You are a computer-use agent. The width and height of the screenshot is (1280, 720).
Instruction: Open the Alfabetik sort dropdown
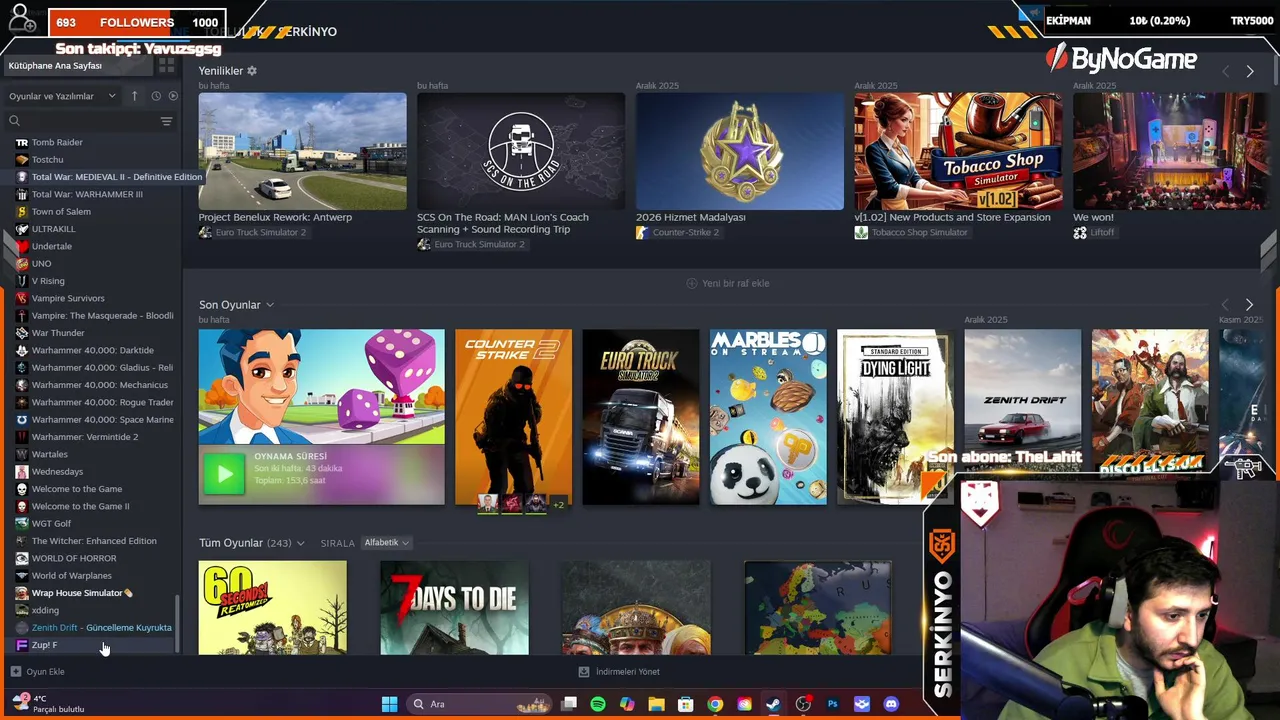click(x=386, y=543)
